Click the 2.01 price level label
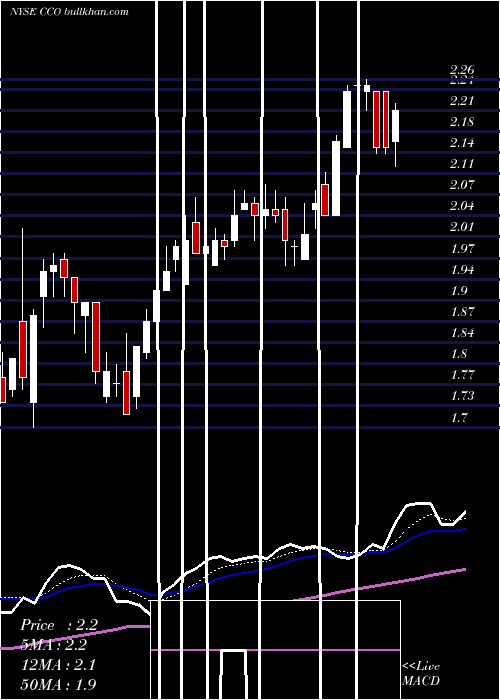 pos(462,227)
